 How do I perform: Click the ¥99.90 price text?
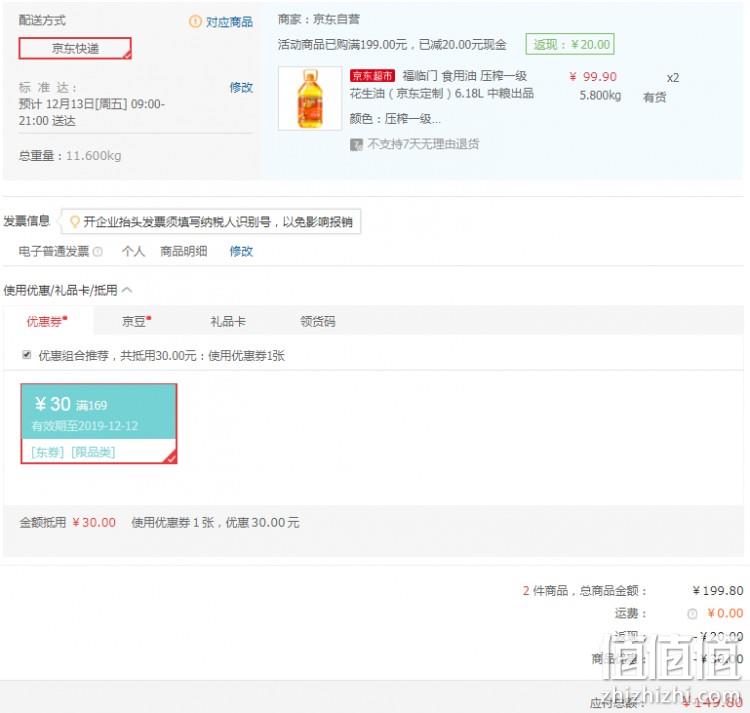[593, 77]
